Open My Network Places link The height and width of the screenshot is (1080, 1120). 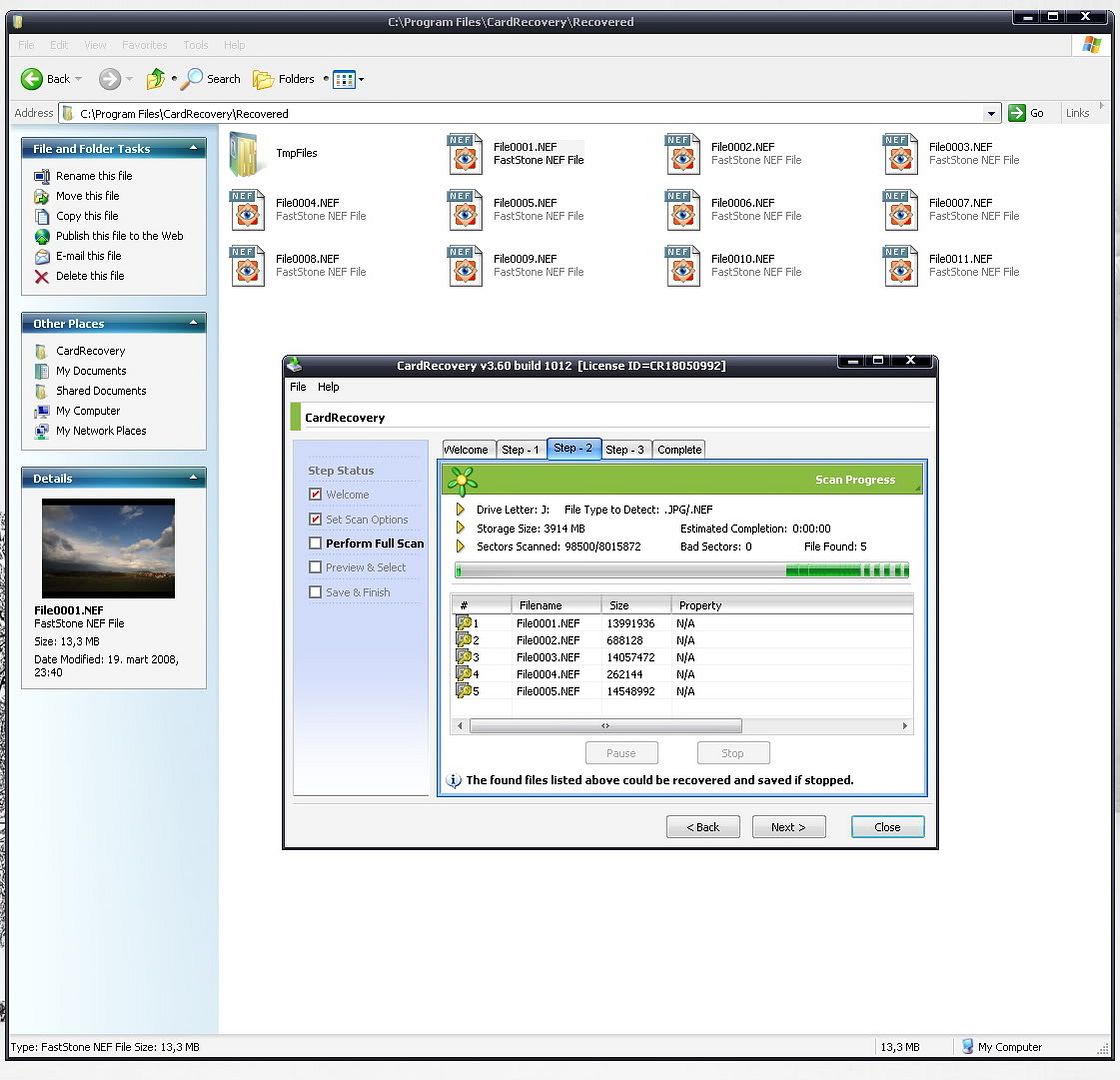tap(101, 431)
